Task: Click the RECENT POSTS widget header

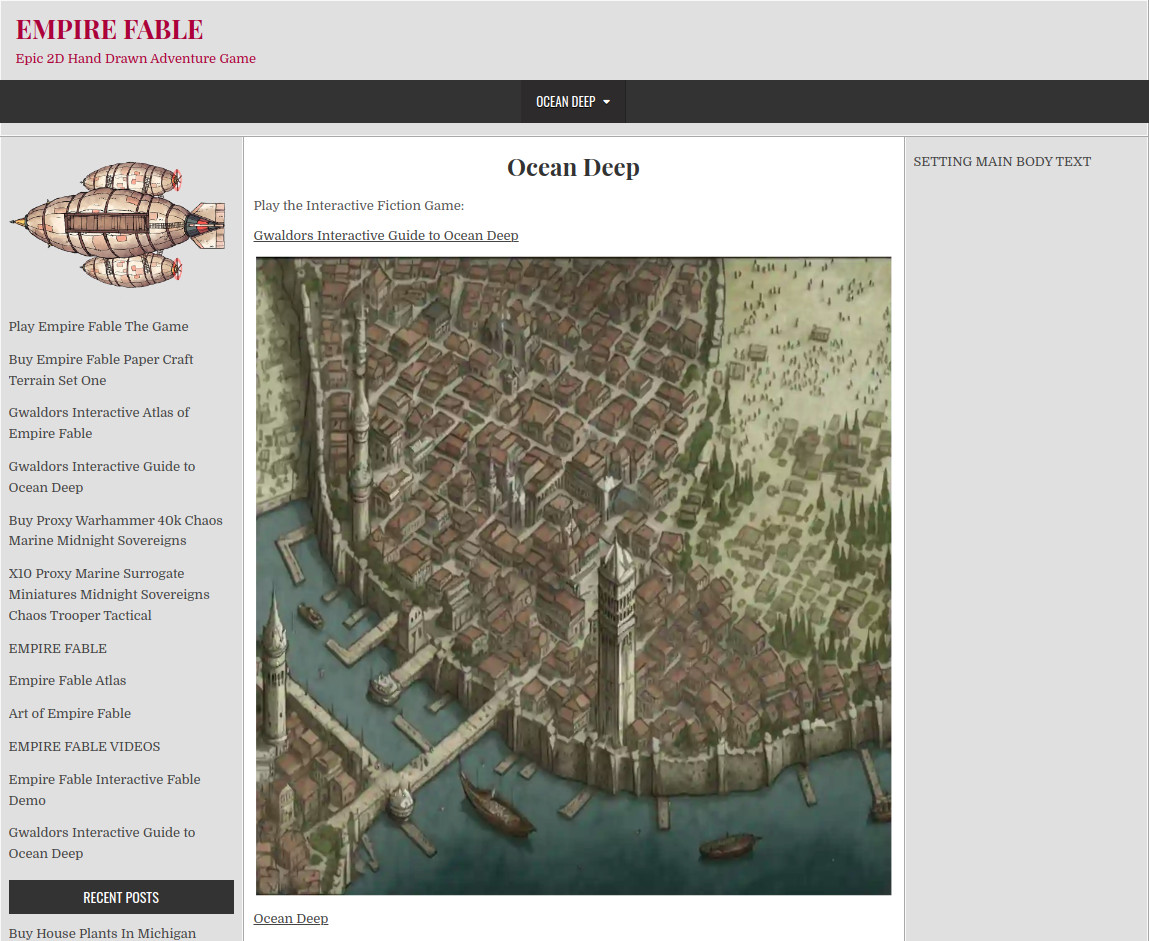Action: (x=121, y=897)
